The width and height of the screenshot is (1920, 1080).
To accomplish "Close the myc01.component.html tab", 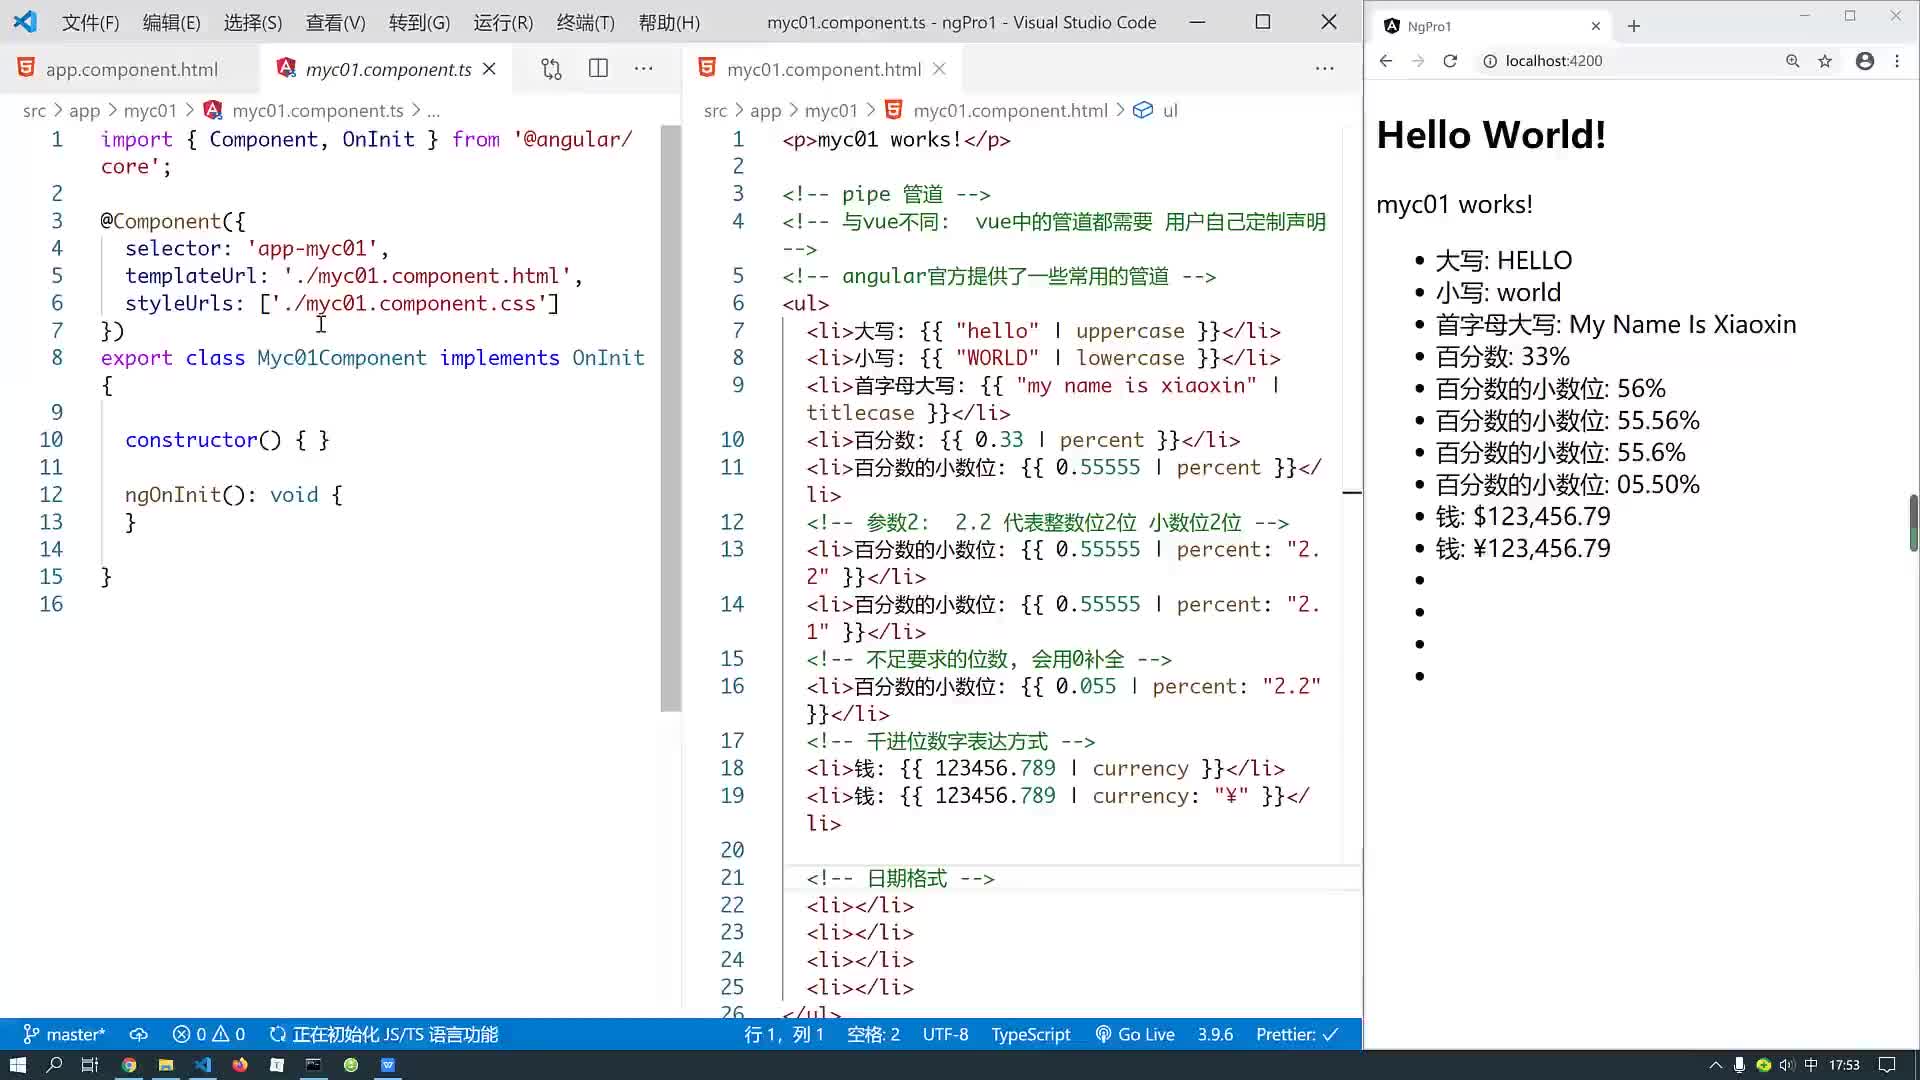I will pyautogui.click(x=939, y=69).
